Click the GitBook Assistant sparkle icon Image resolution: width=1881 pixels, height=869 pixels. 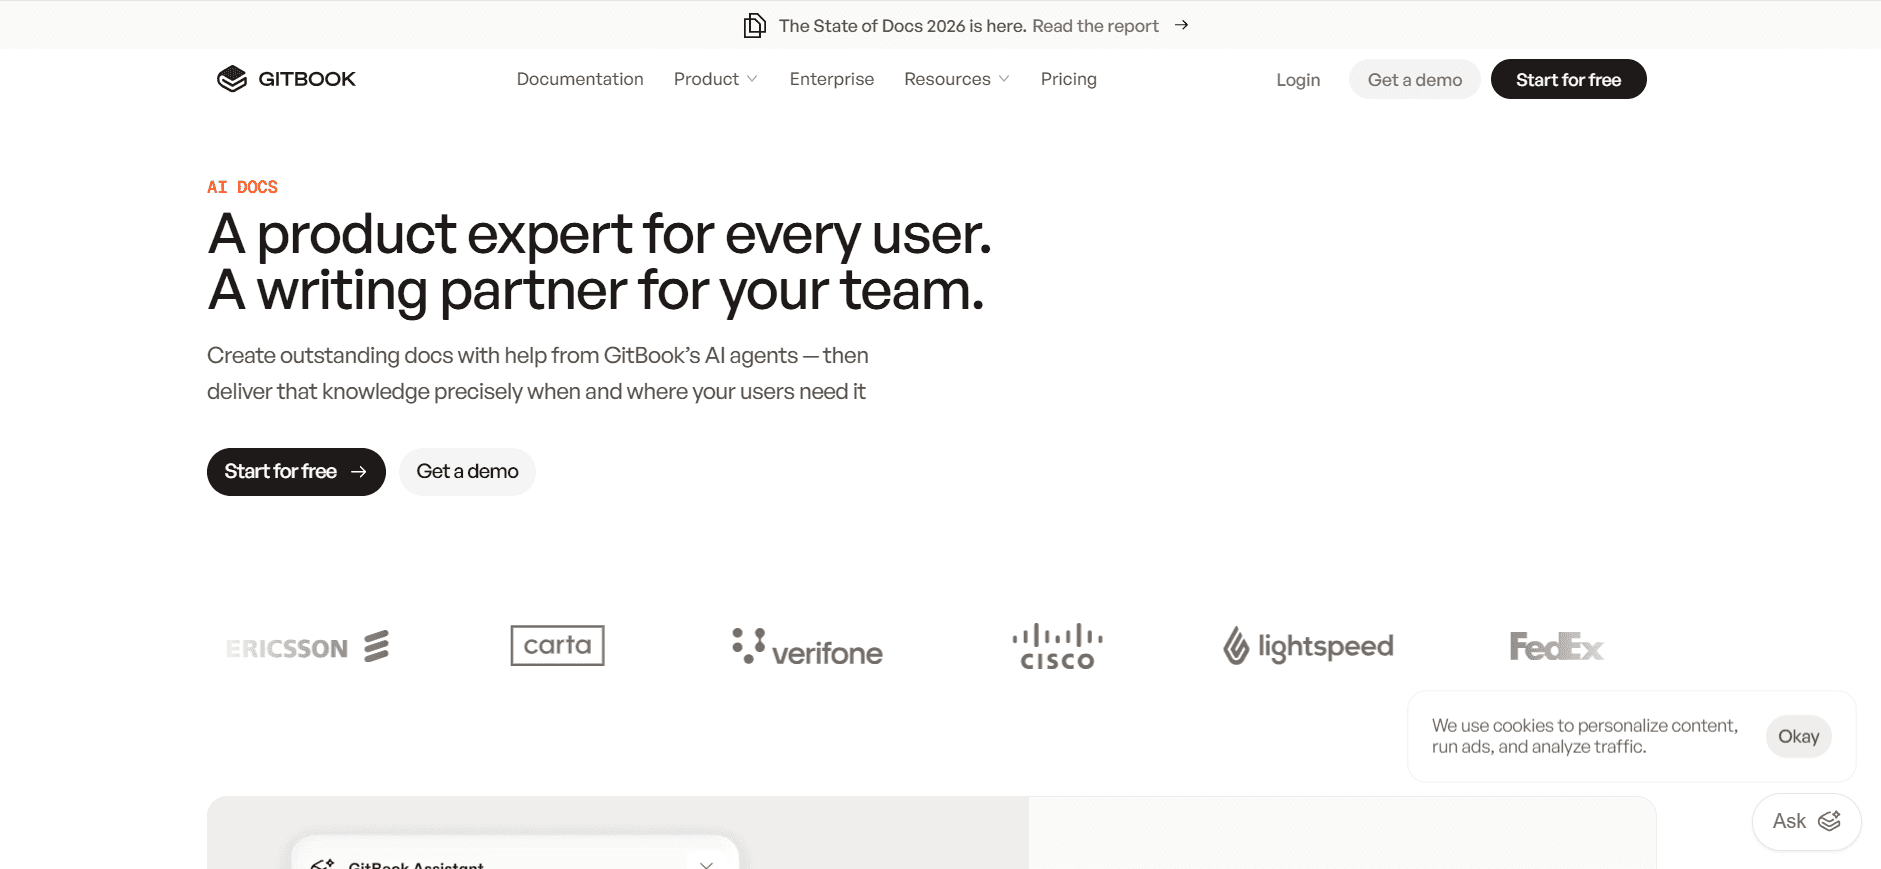click(322, 864)
